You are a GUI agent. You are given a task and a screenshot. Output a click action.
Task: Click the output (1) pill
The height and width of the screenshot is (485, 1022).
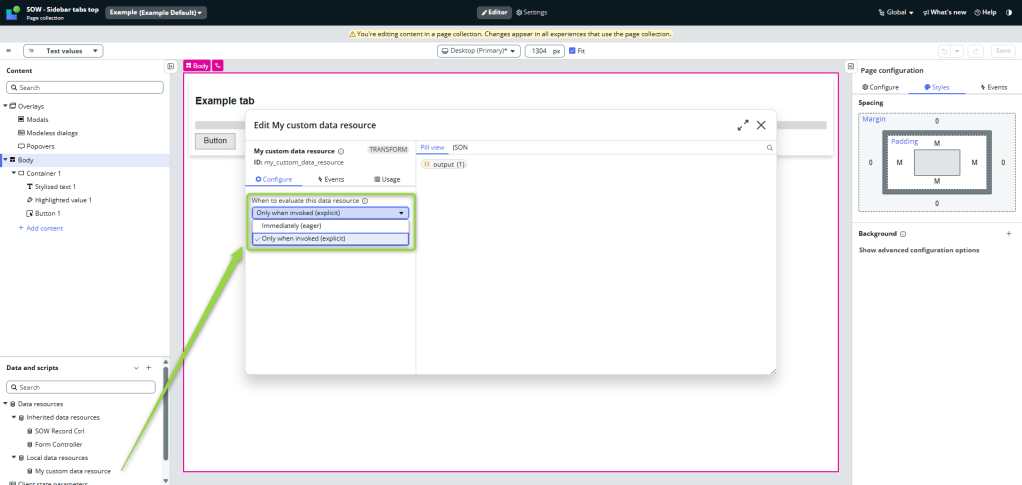point(444,164)
